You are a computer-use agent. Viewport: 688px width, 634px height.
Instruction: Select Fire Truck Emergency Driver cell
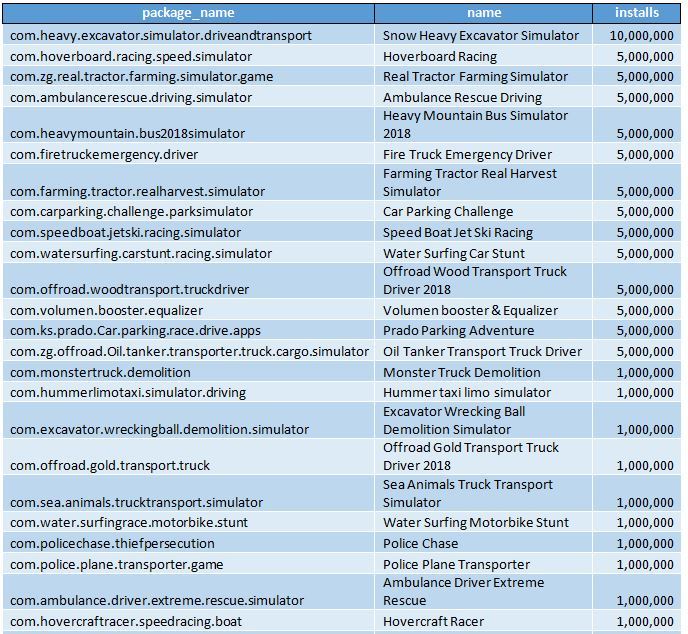point(484,154)
